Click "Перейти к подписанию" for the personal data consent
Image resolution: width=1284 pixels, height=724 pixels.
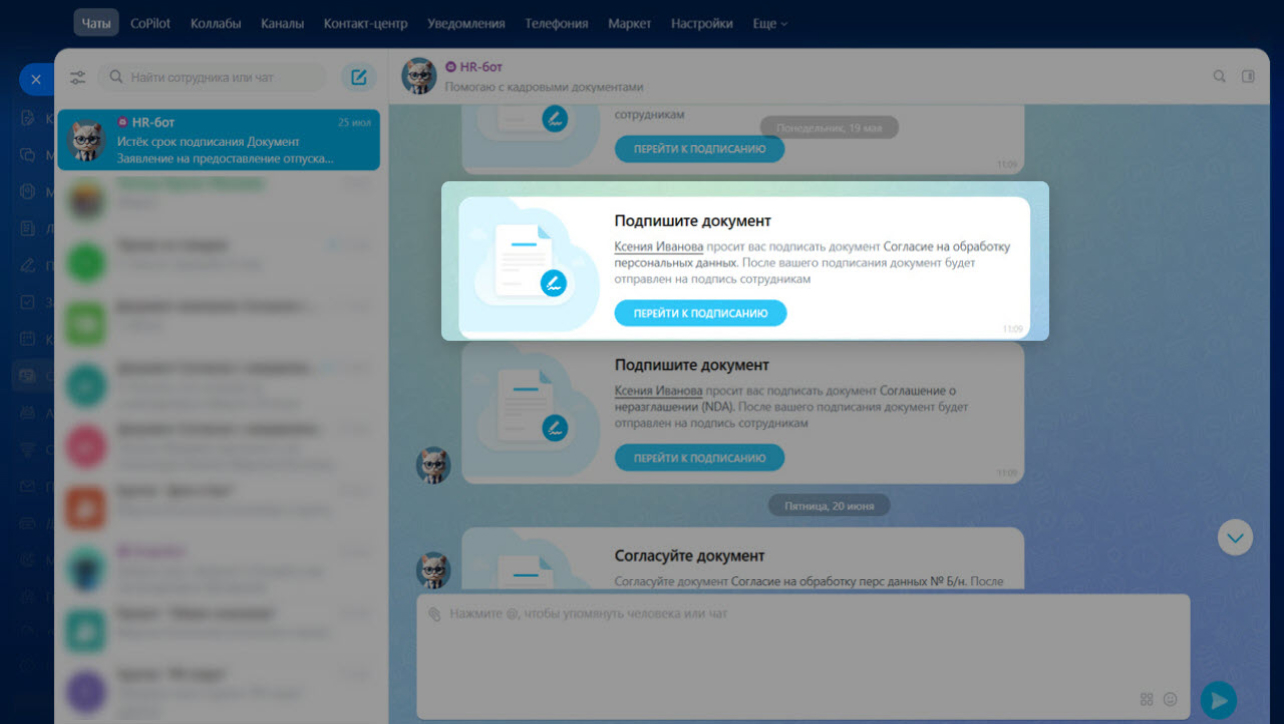click(700, 313)
